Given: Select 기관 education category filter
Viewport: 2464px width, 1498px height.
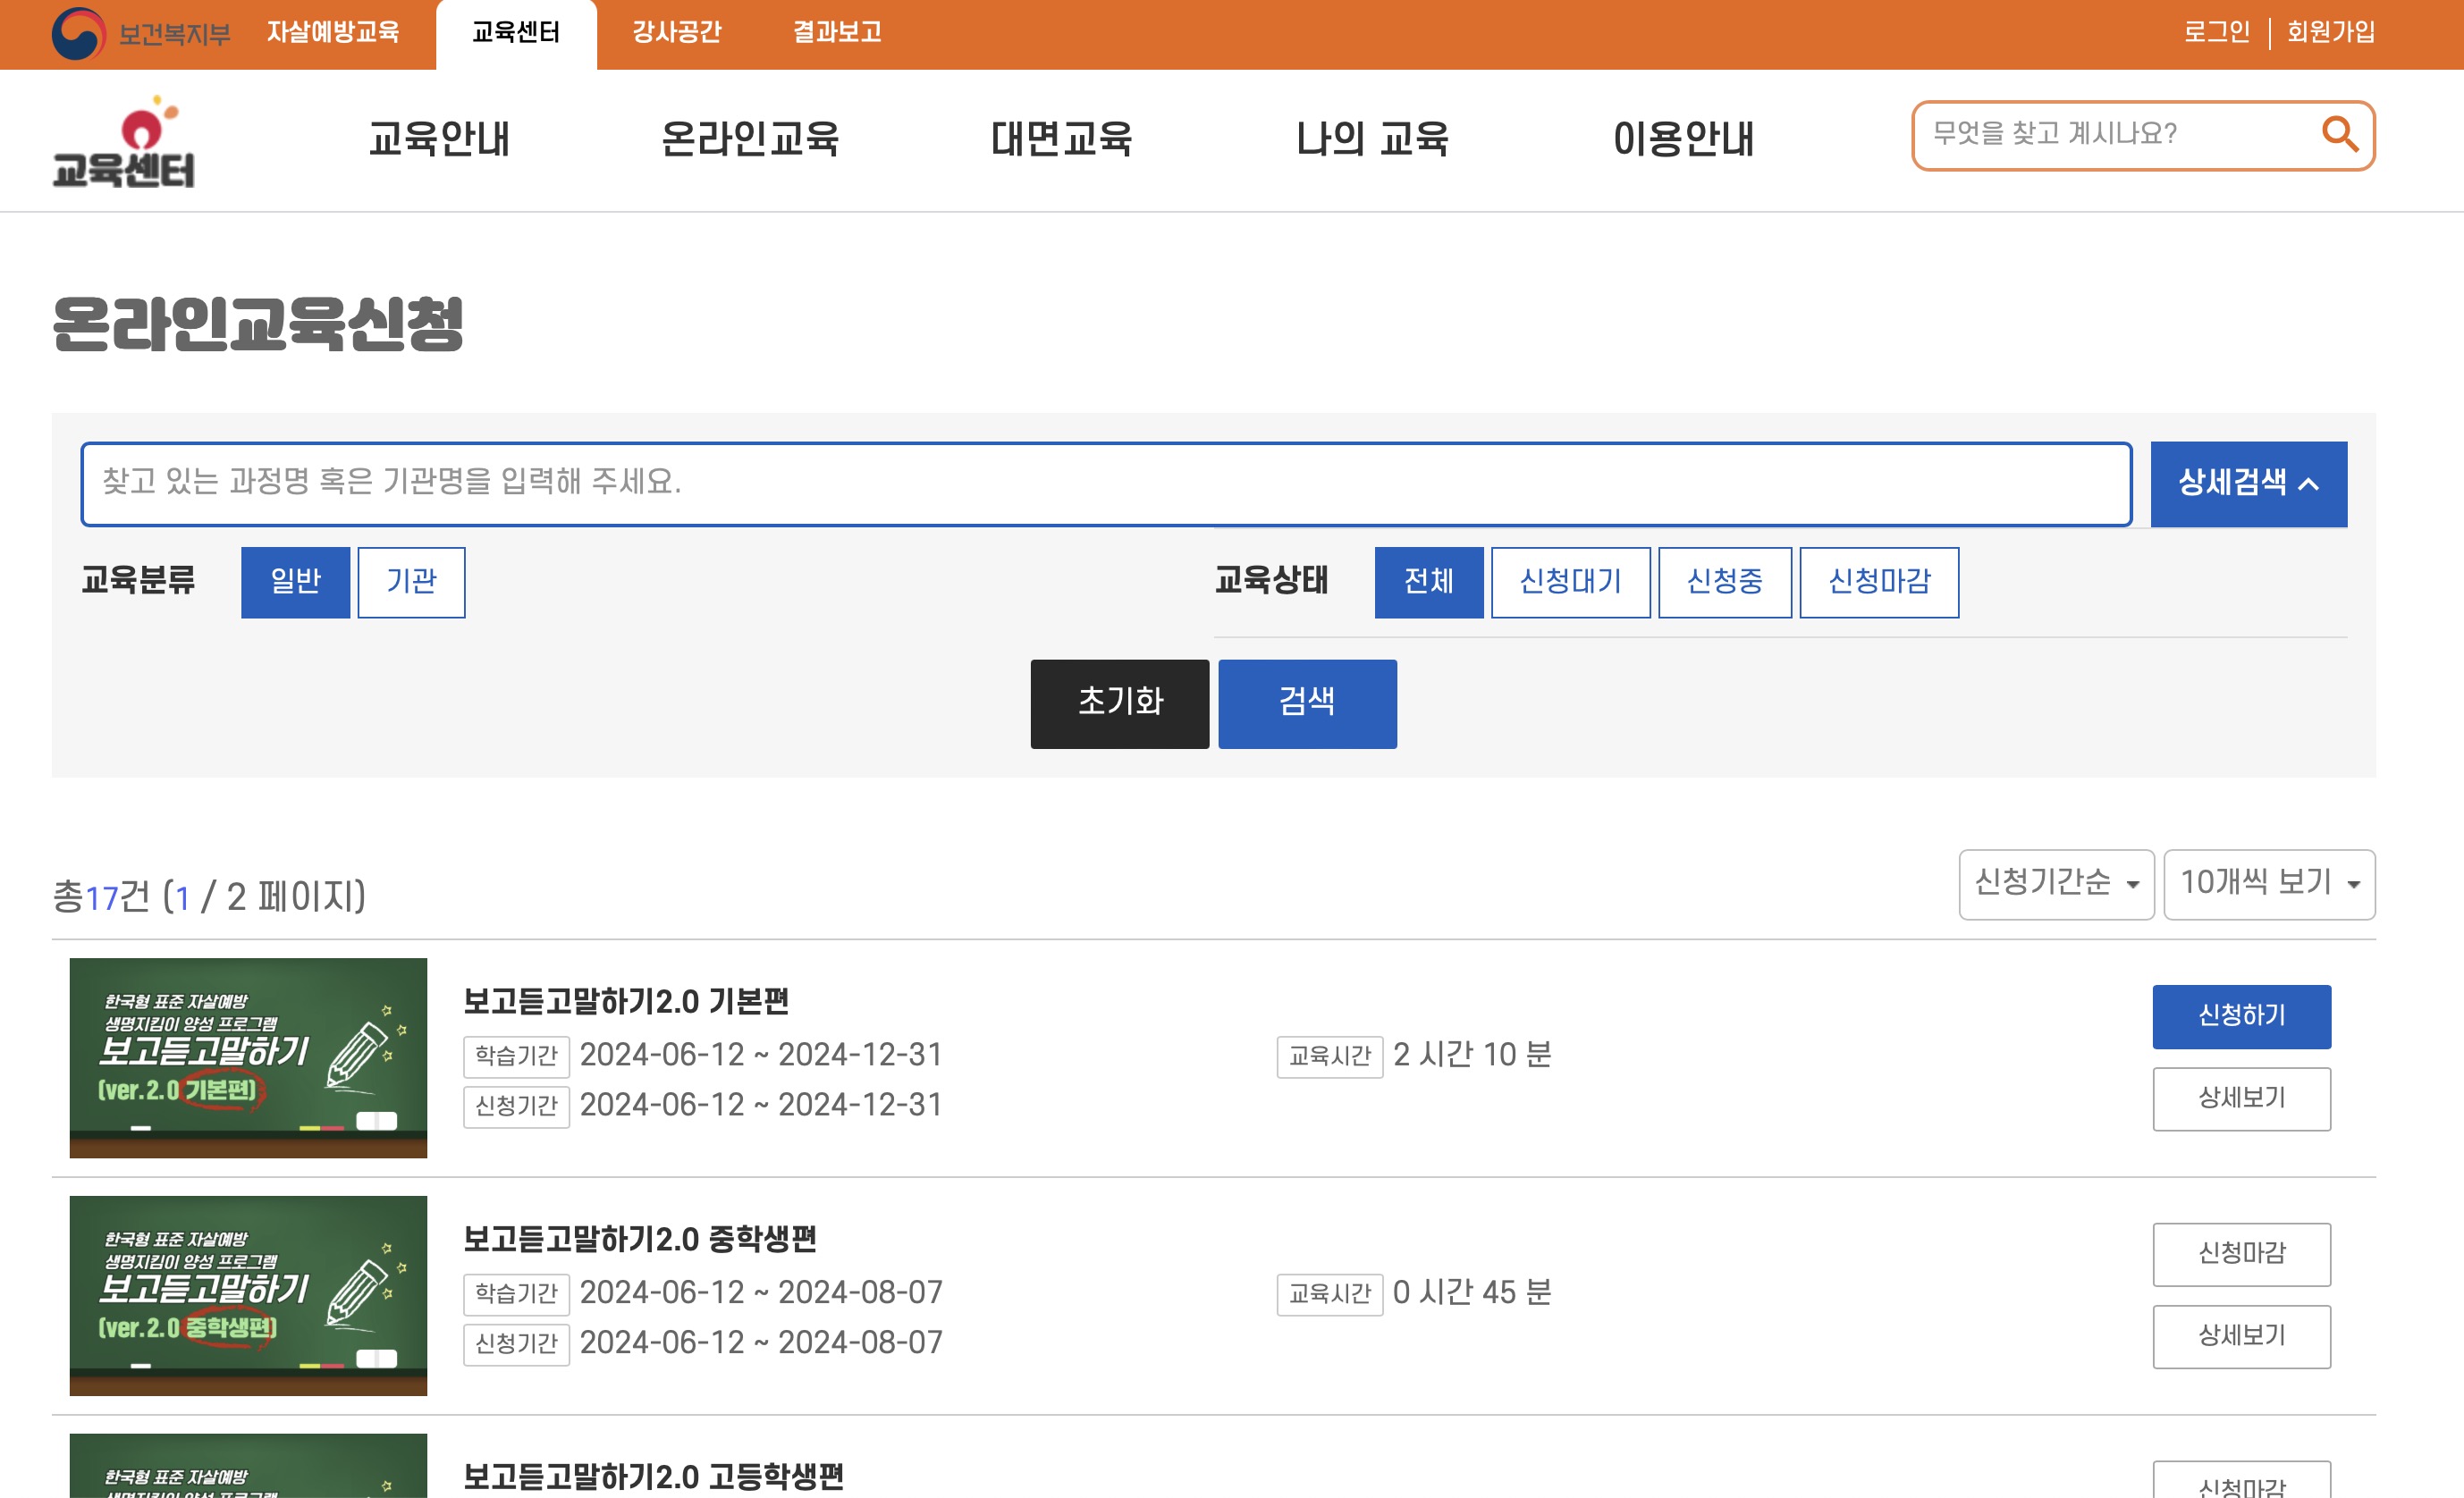Looking at the screenshot, I should pyautogui.click(x=411, y=582).
